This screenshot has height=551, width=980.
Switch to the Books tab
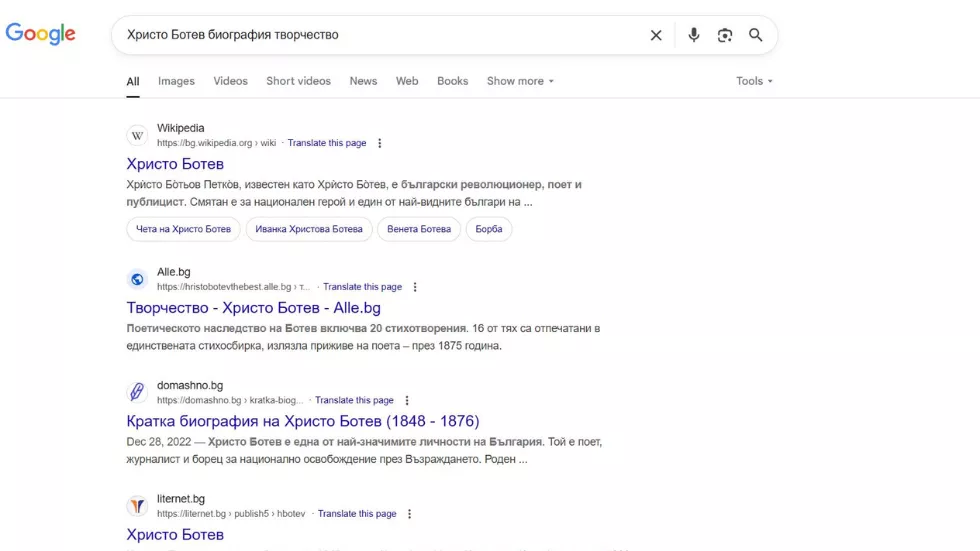point(452,81)
